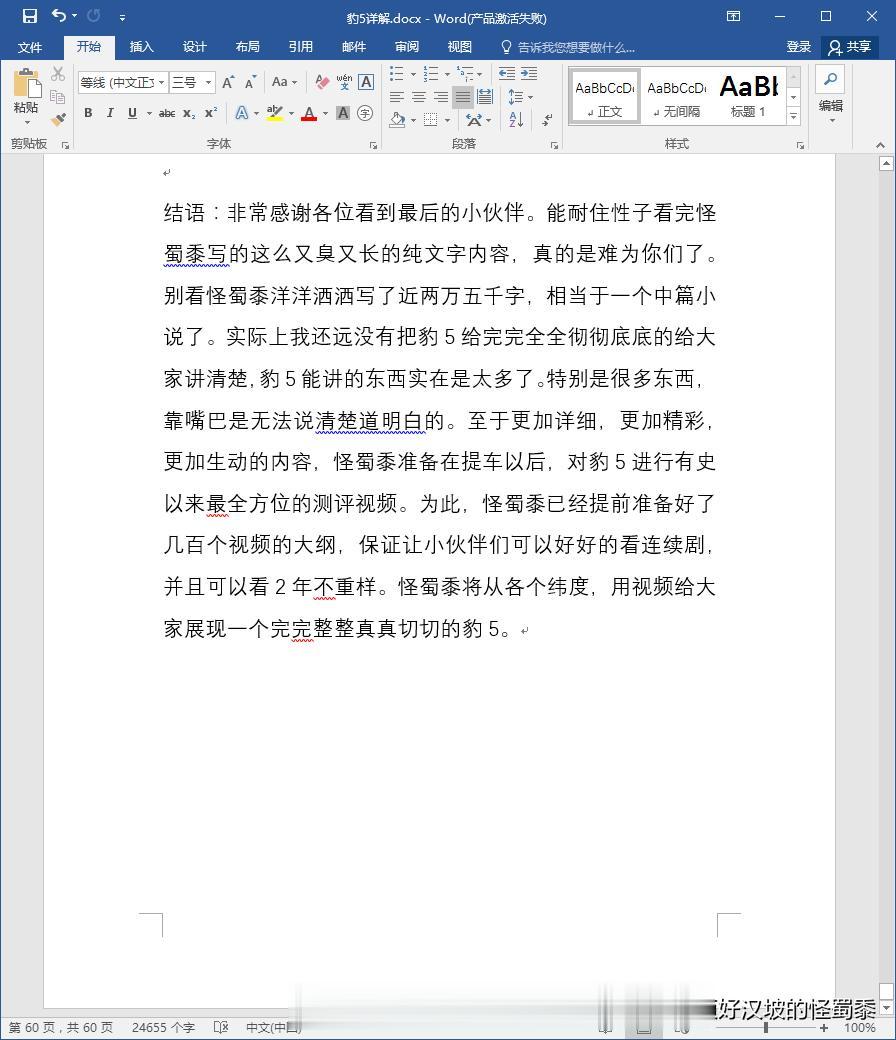
Task: Toggle strikethrough (abc) formatting
Action: pos(167,113)
